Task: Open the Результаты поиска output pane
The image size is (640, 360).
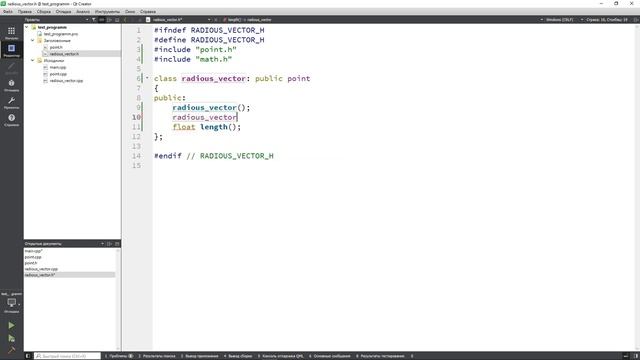Action: click(157, 356)
